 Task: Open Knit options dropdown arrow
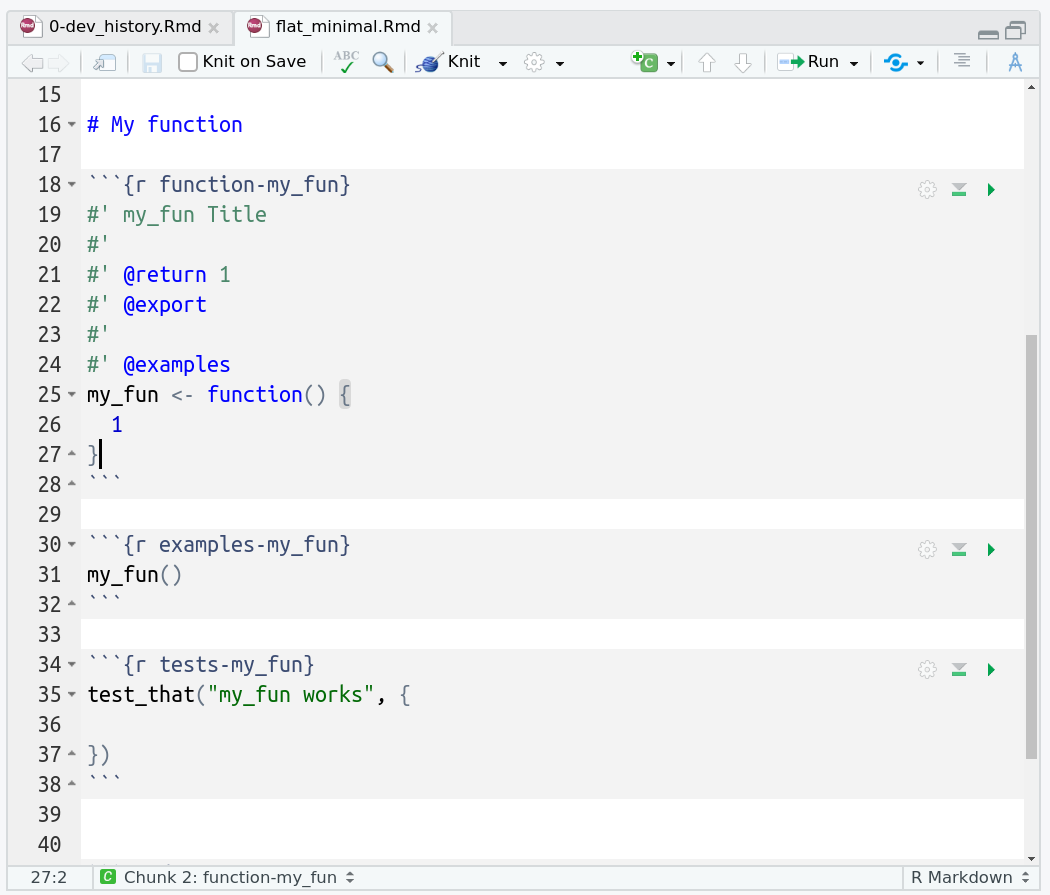pyautogui.click(x=503, y=64)
